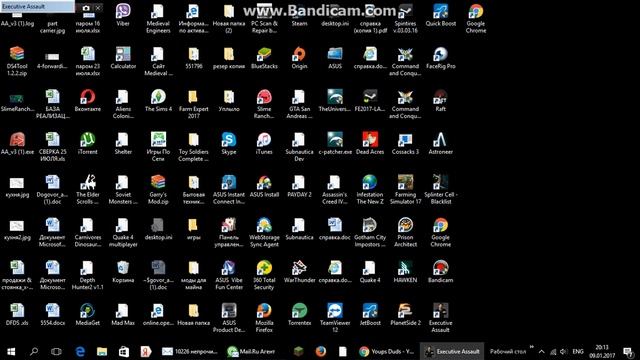Launch uTorrent from the desktop
The image size is (640, 360).
coord(88,144)
